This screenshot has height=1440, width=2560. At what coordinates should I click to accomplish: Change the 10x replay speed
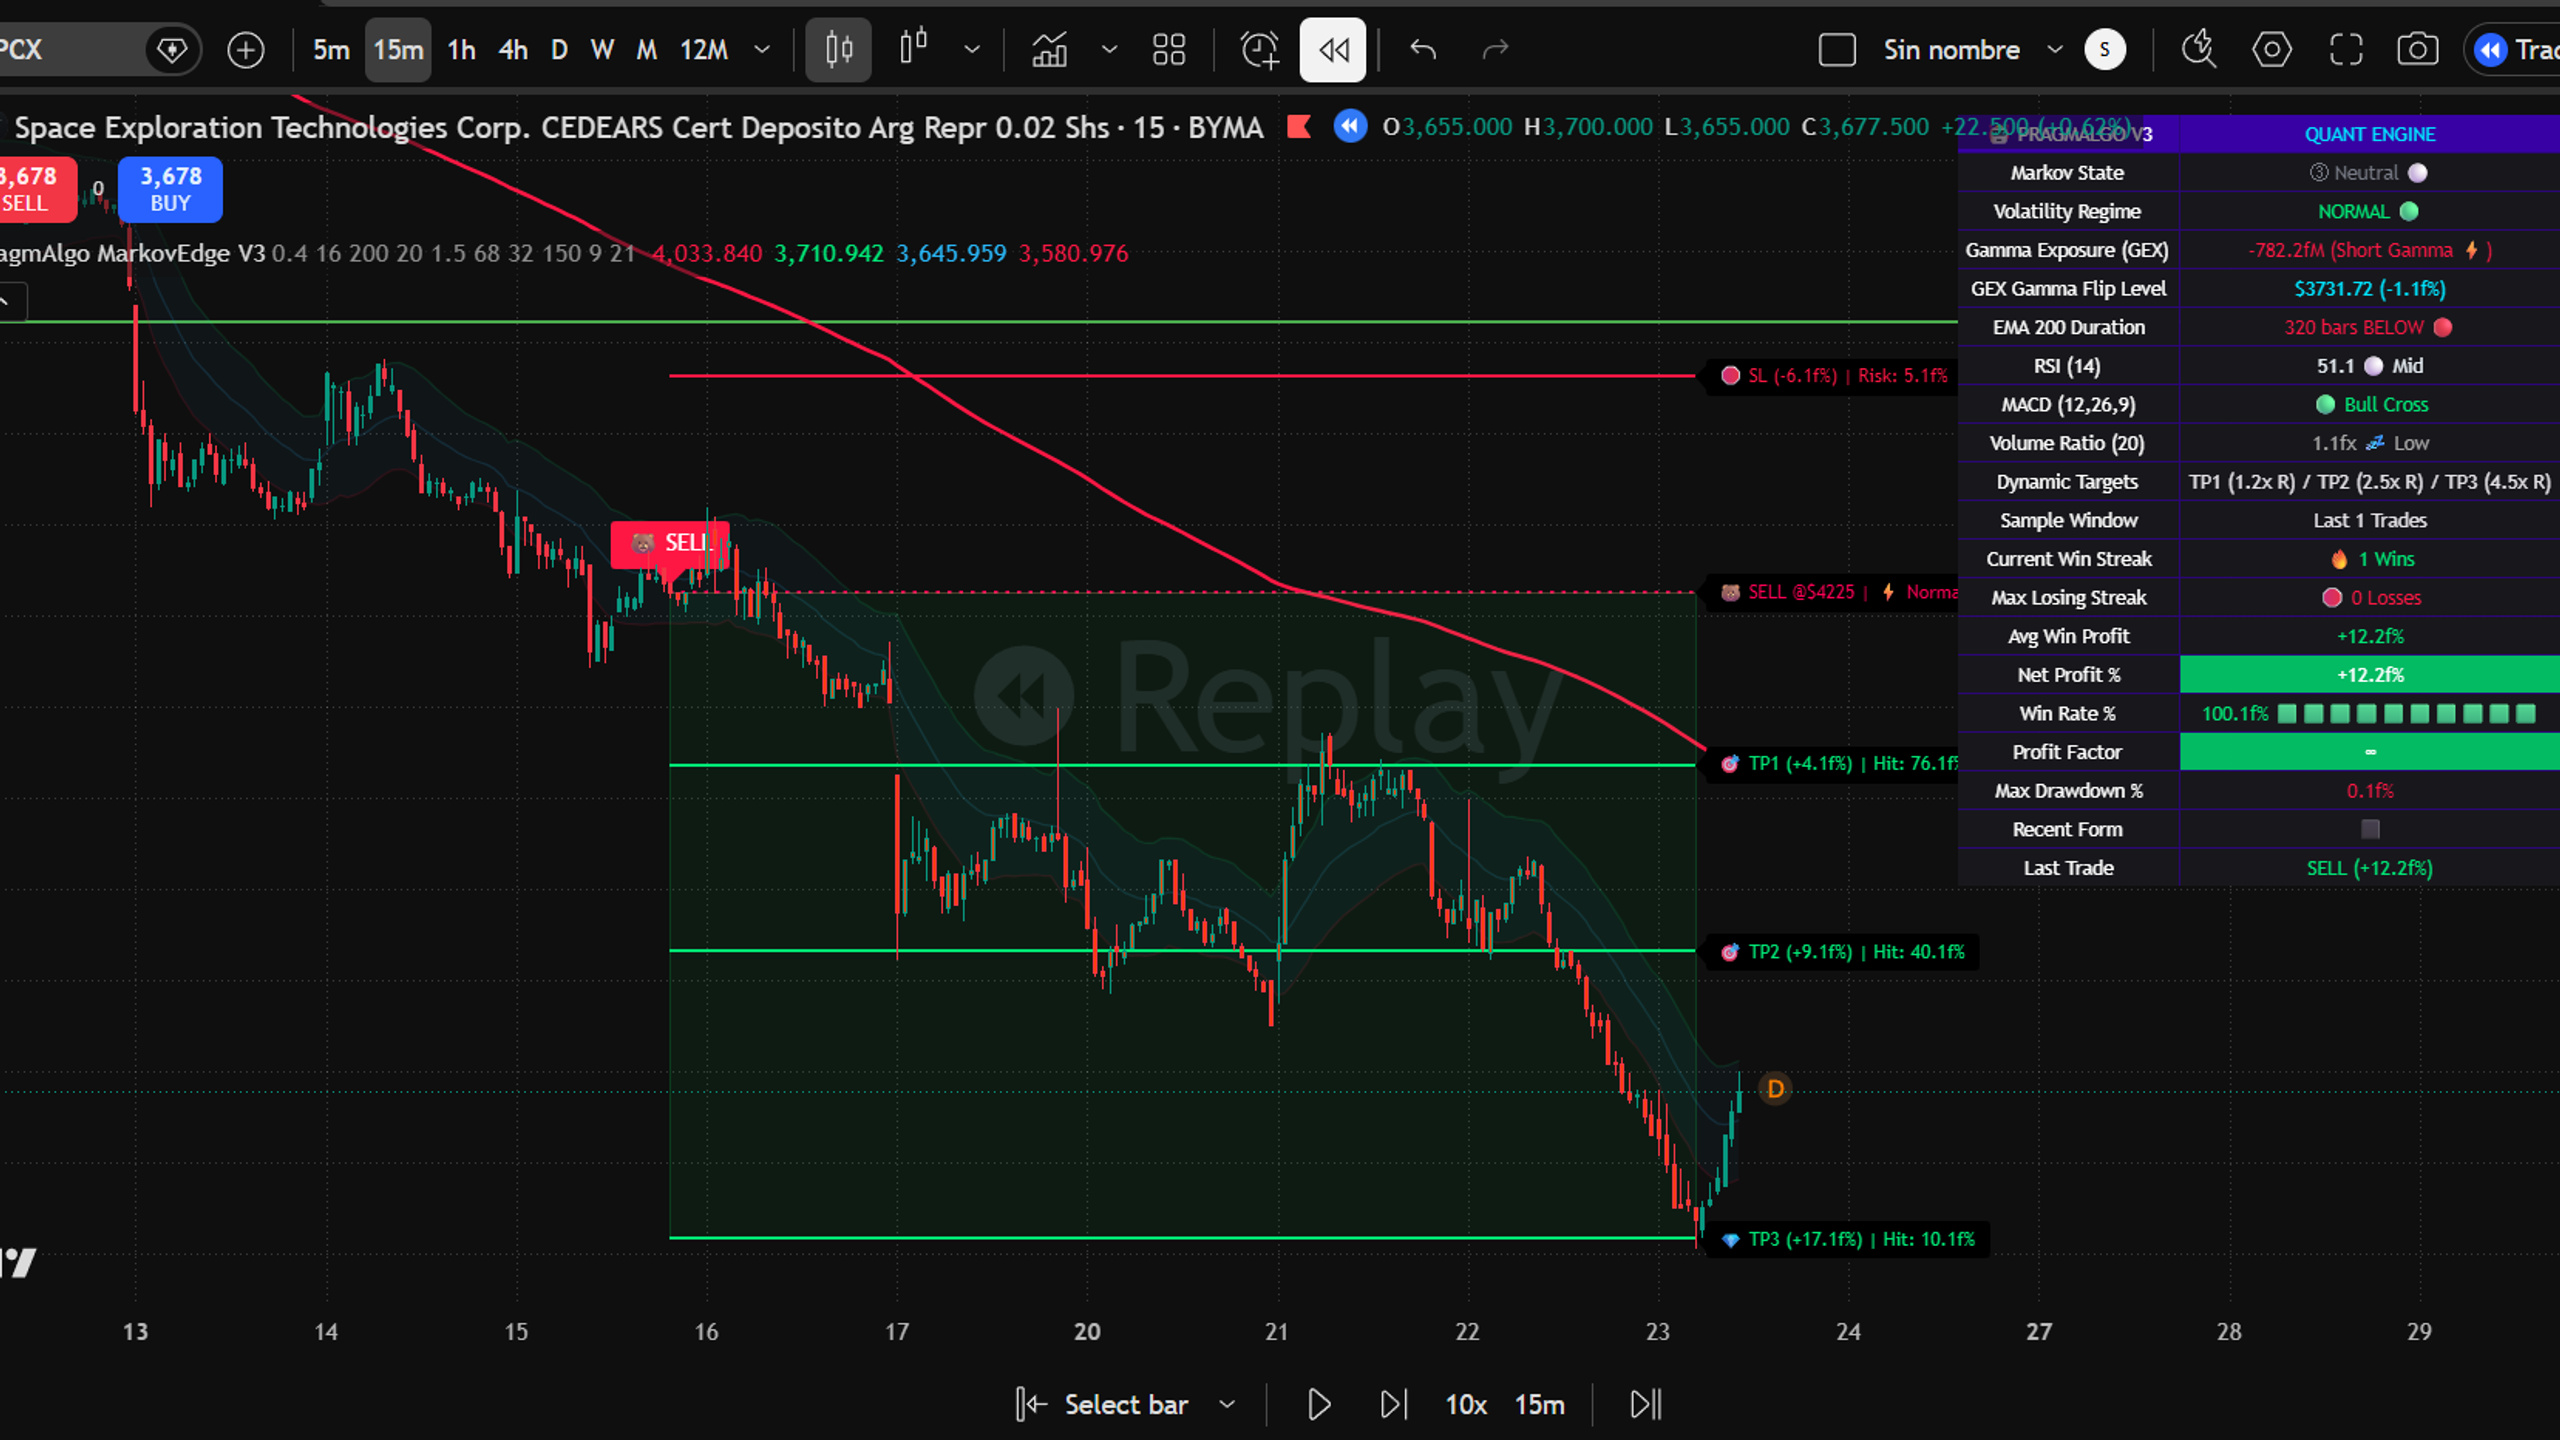[1466, 1405]
